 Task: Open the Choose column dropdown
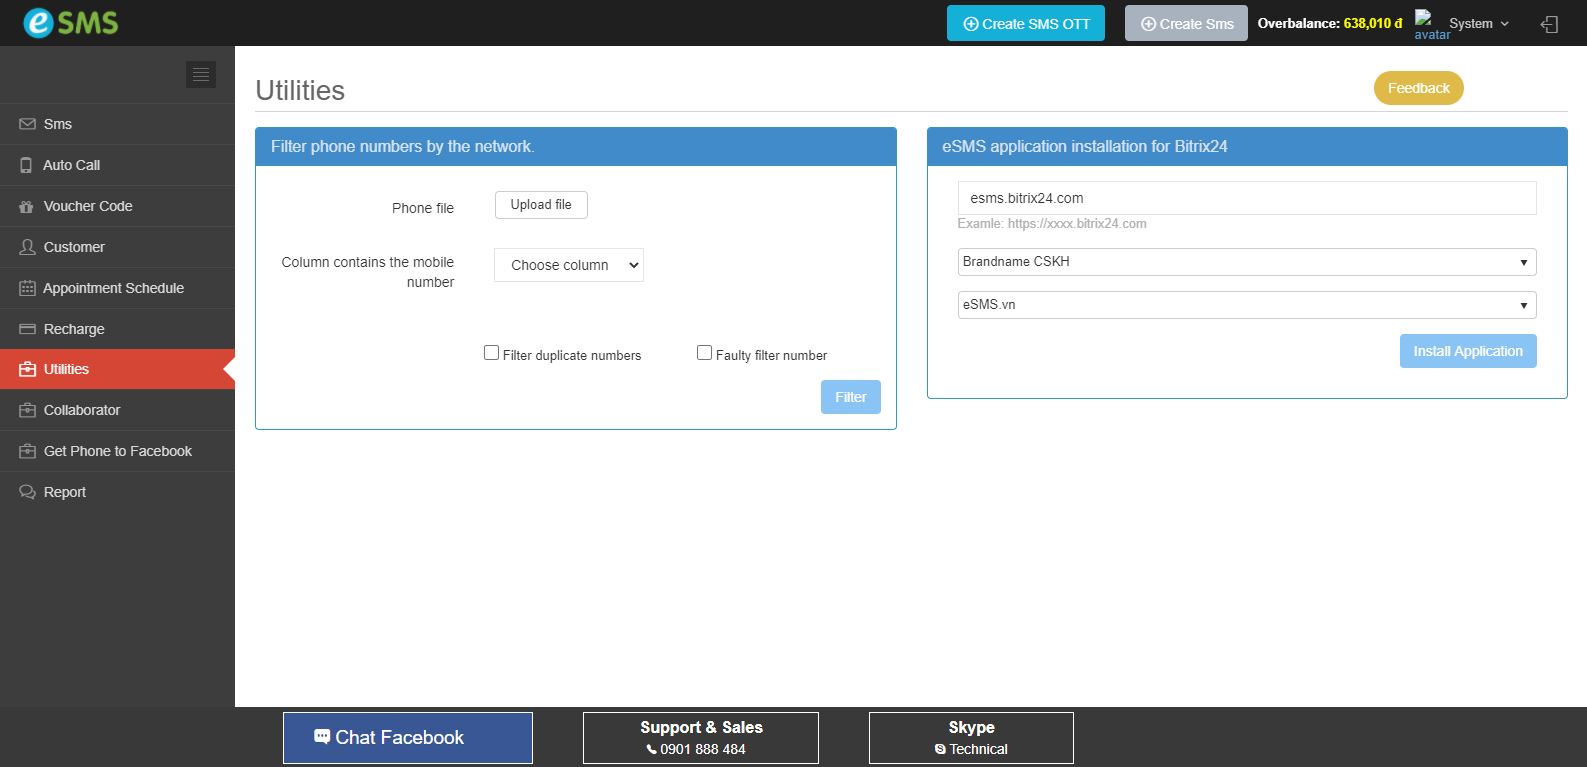[569, 265]
